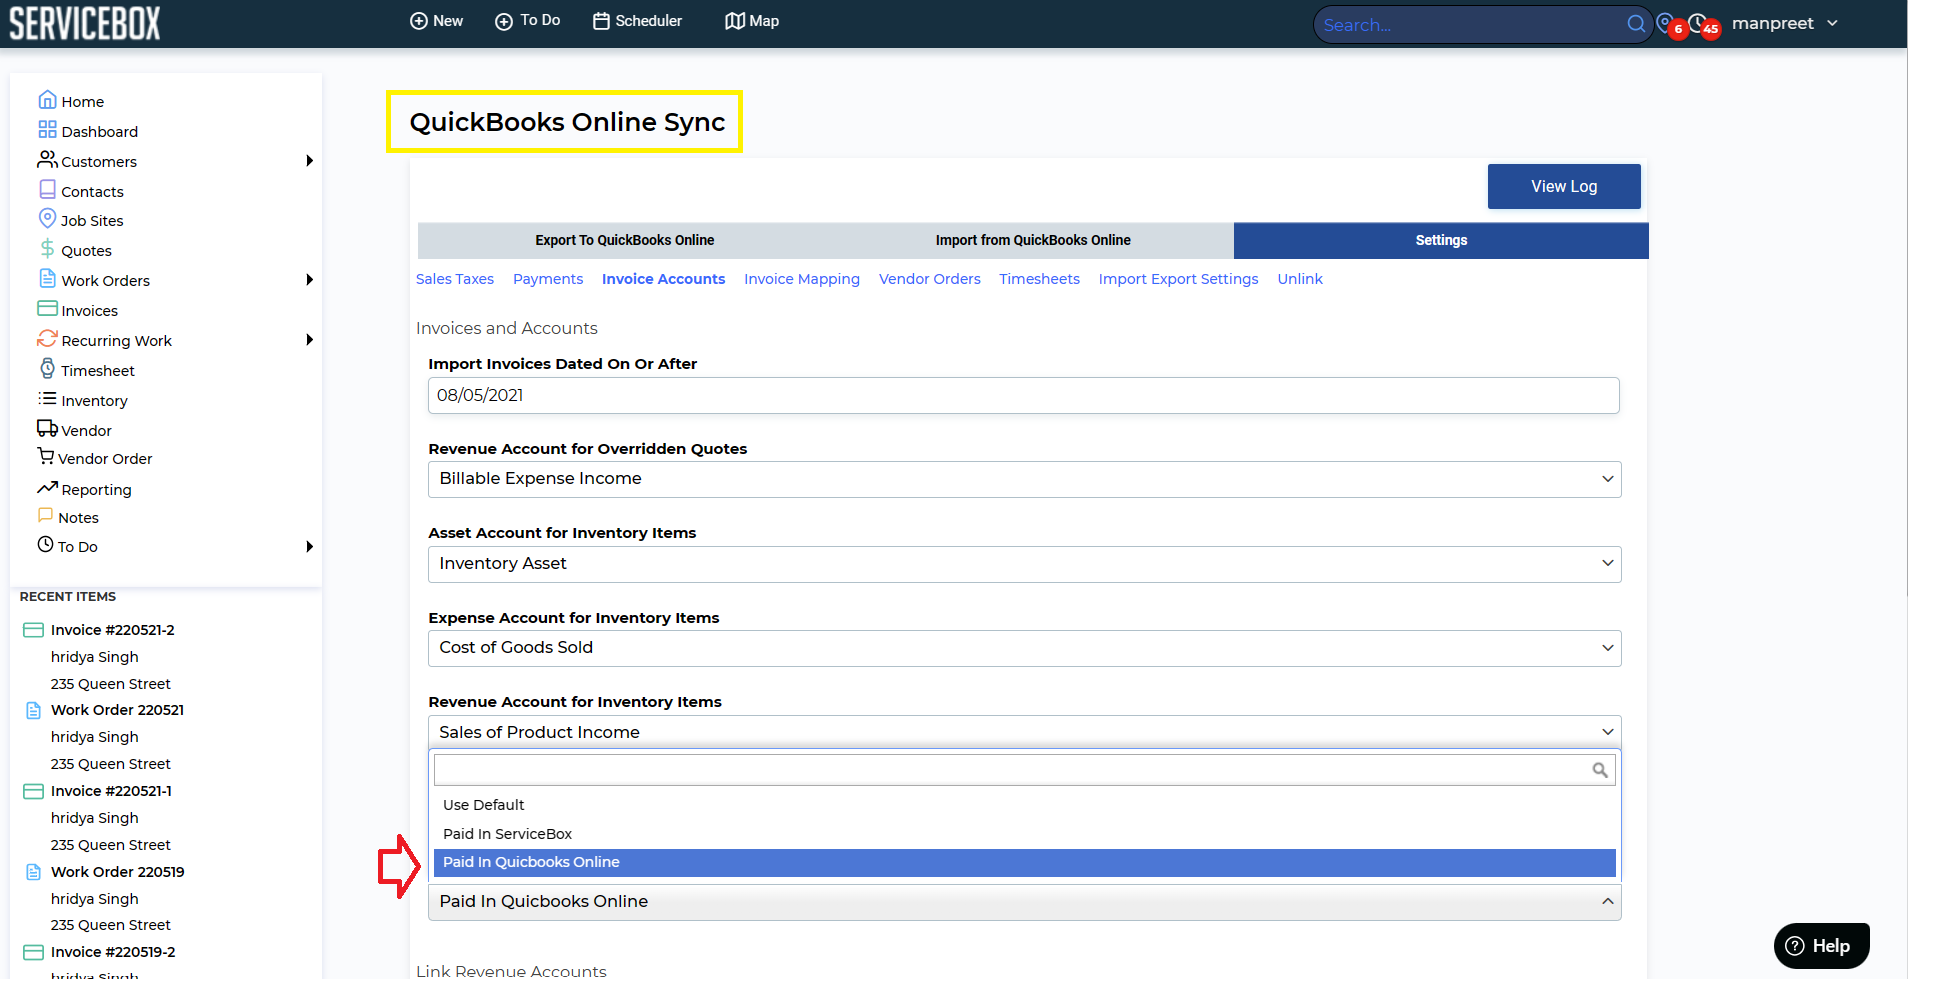1935x997 pixels.
Task: Open Import Export Settings link
Action: pyautogui.click(x=1178, y=279)
